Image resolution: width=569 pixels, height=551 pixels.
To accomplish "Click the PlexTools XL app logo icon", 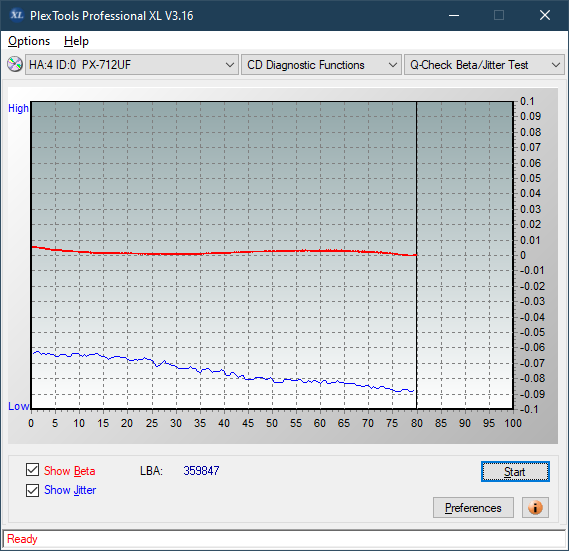I will pos(17,15).
